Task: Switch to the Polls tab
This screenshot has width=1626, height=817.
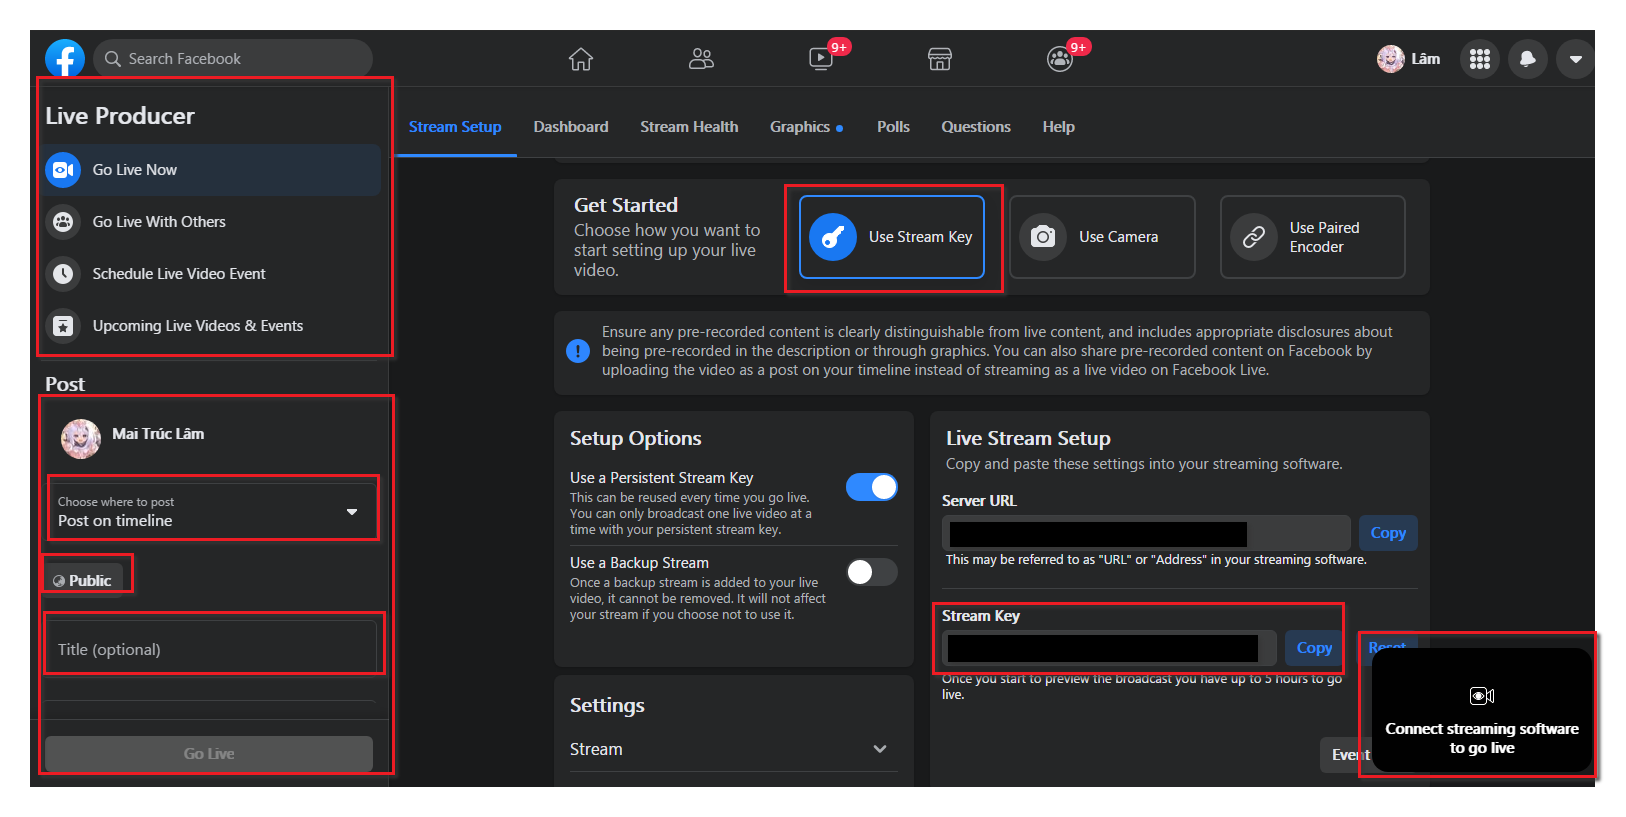Action: pyautogui.click(x=893, y=127)
